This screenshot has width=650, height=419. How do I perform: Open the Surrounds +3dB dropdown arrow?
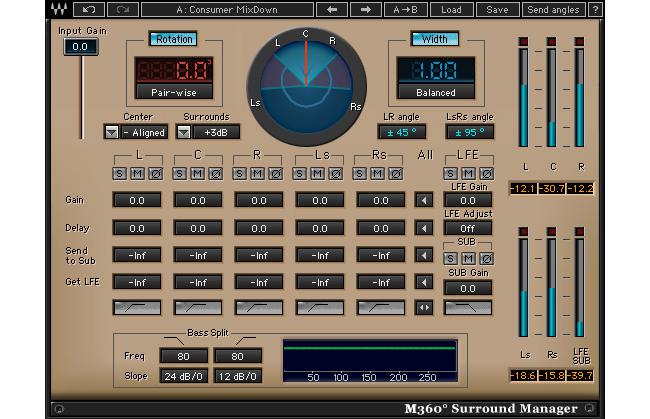183,132
